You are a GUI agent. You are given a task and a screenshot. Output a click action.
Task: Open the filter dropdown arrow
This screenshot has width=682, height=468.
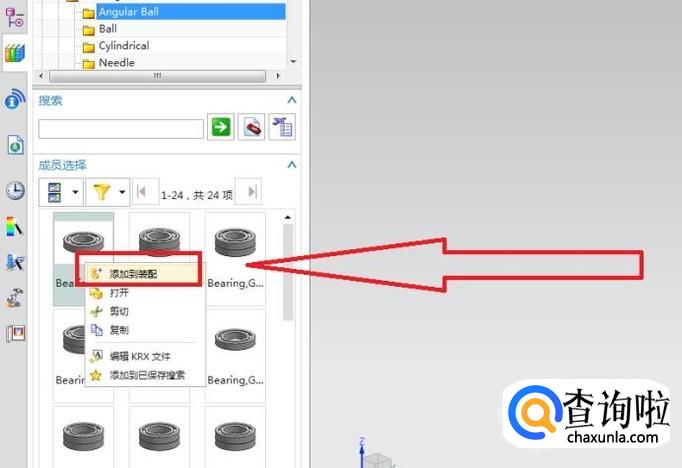(x=122, y=192)
